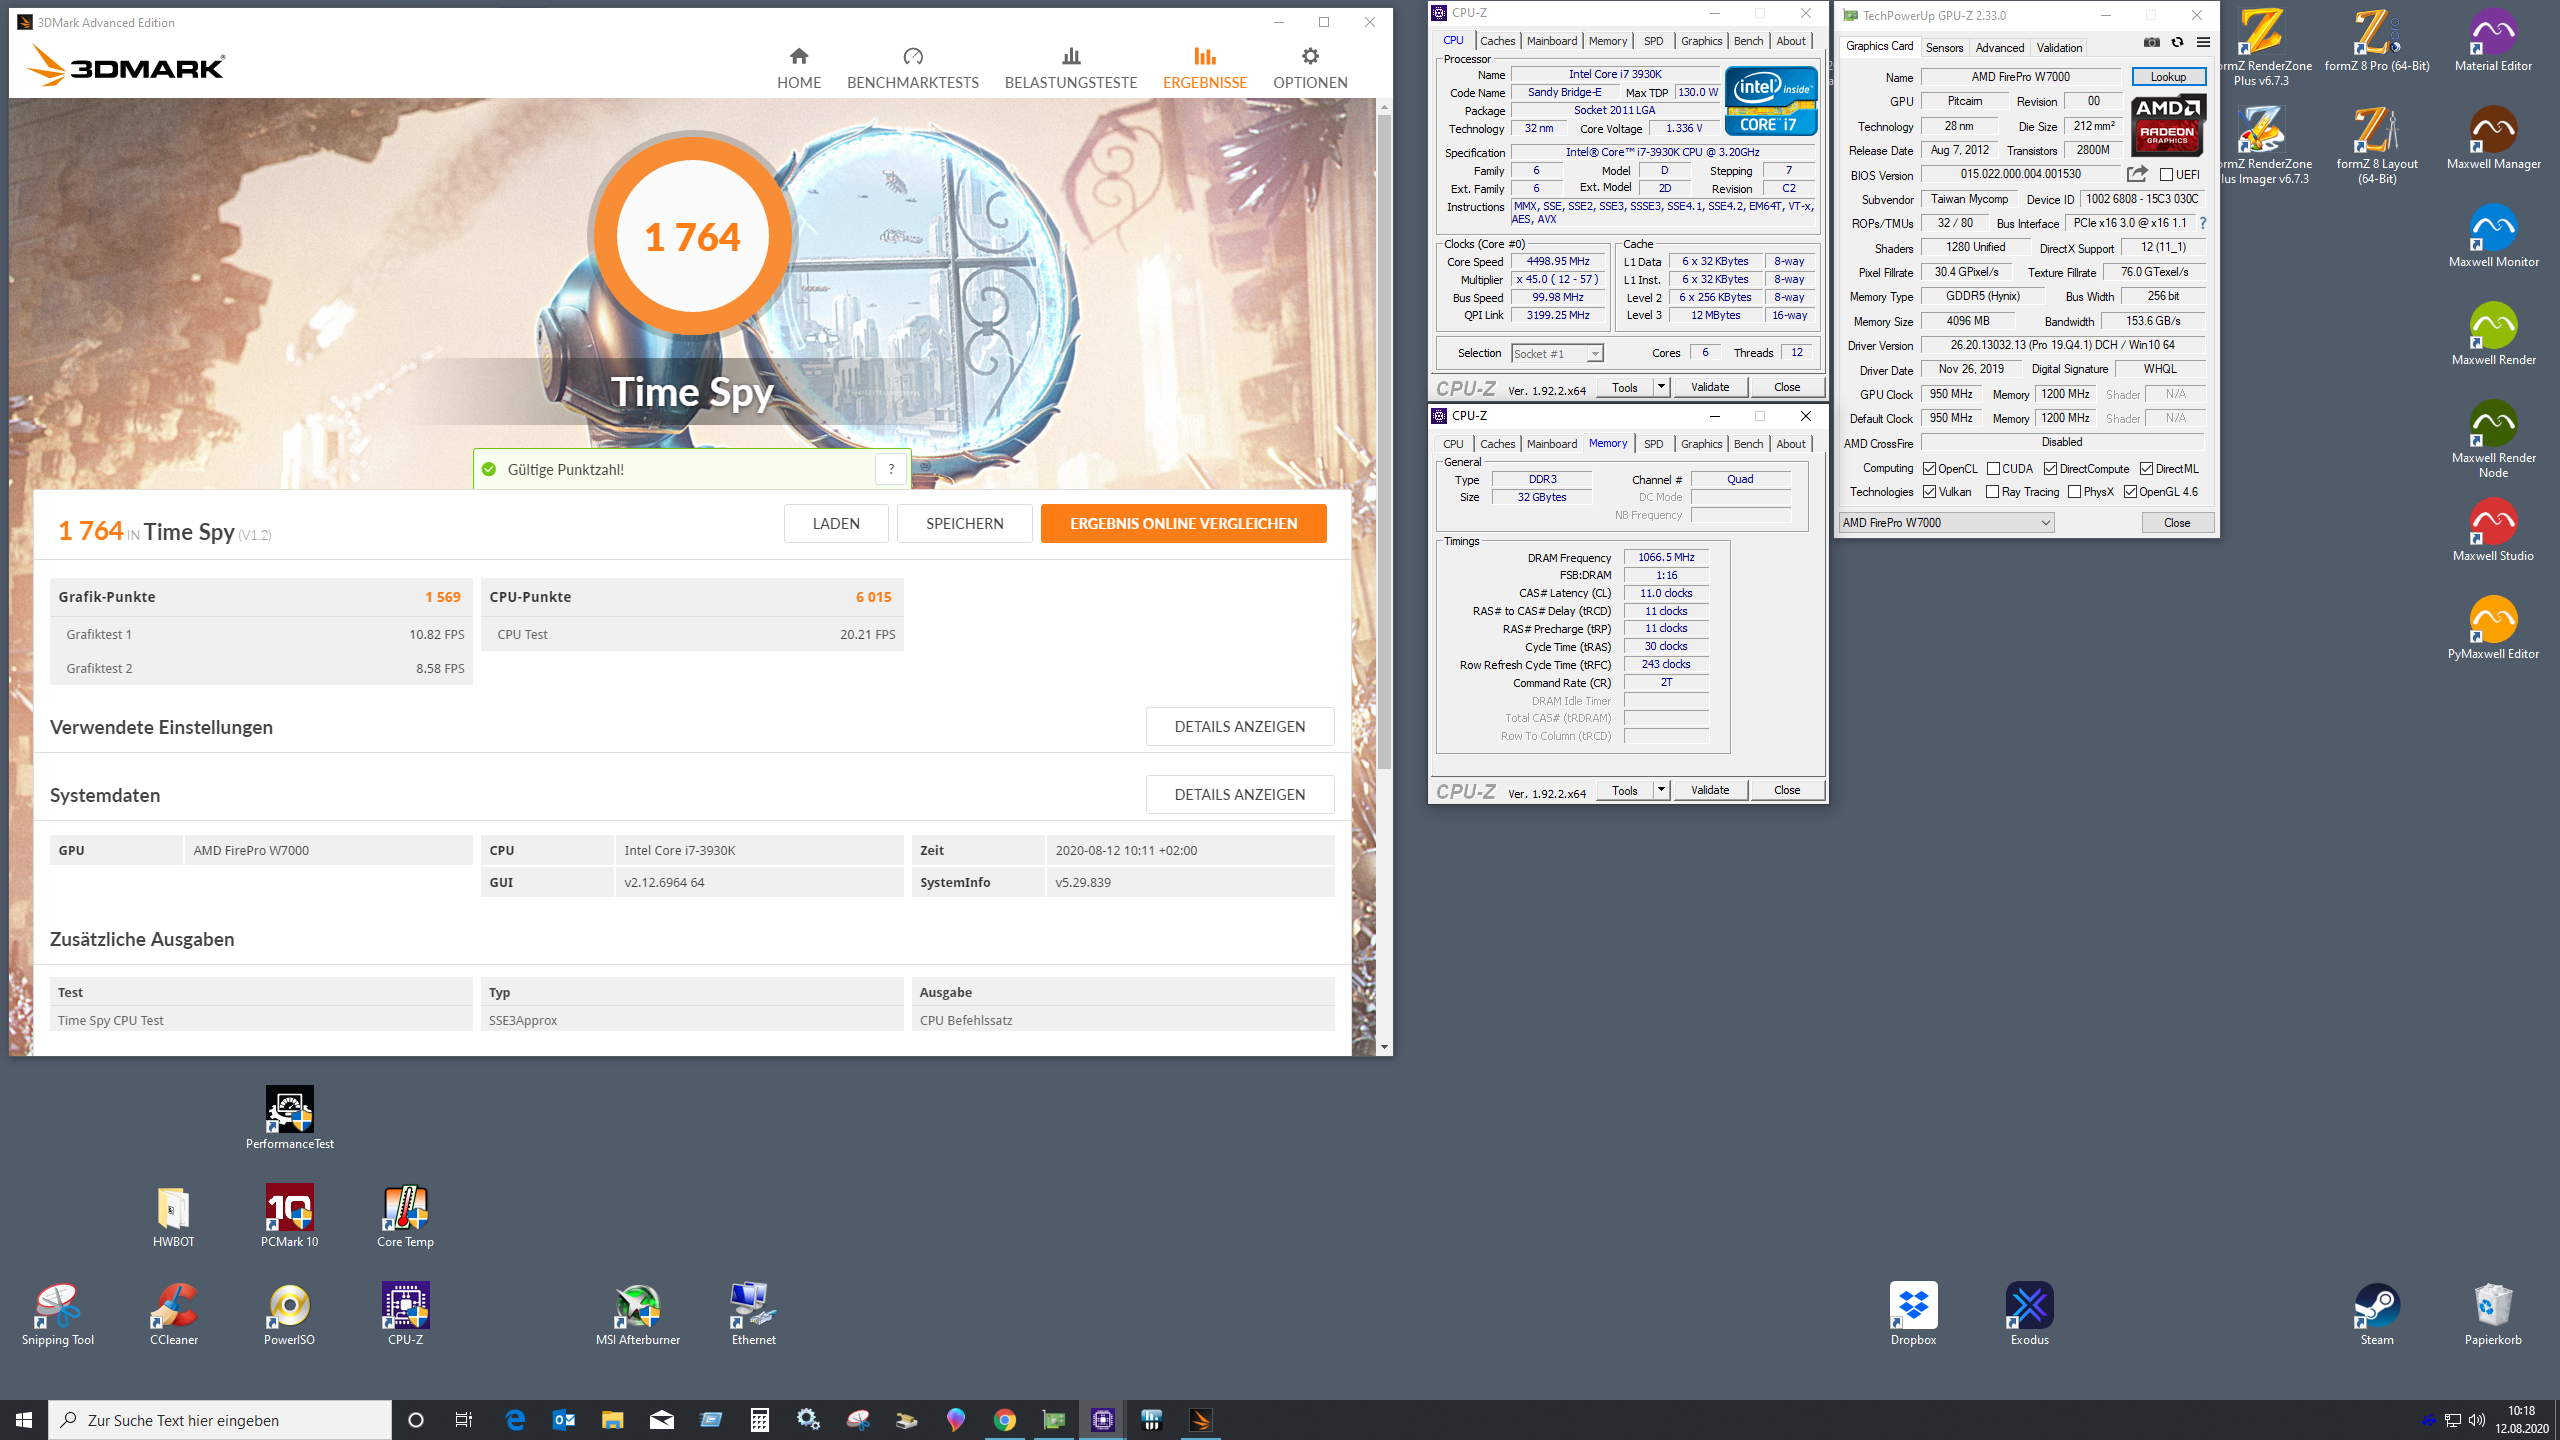Click the scrollbar down arrow in 3DMark
The width and height of the screenshot is (2560, 1440).
click(x=1384, y=1047)
